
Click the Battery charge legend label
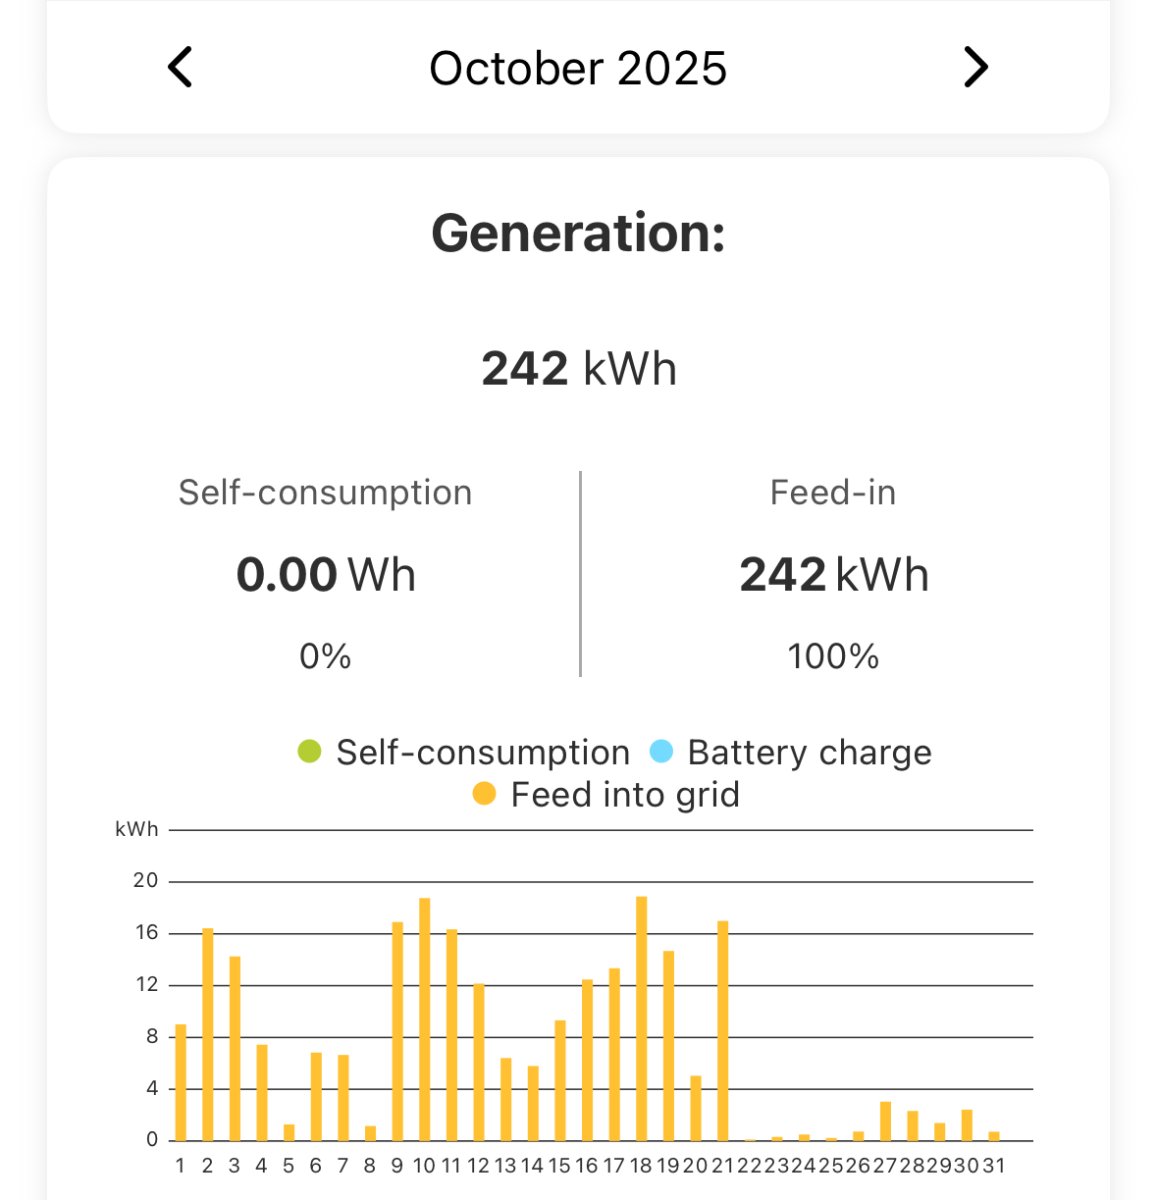click(809, 752)
